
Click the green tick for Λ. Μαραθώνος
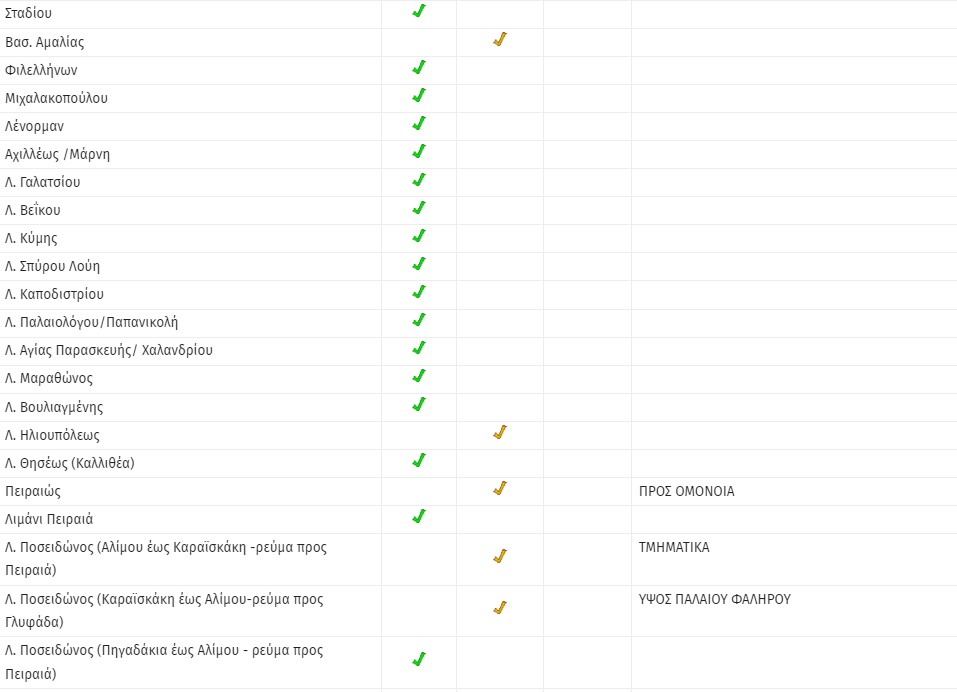(x=419, y=376)
